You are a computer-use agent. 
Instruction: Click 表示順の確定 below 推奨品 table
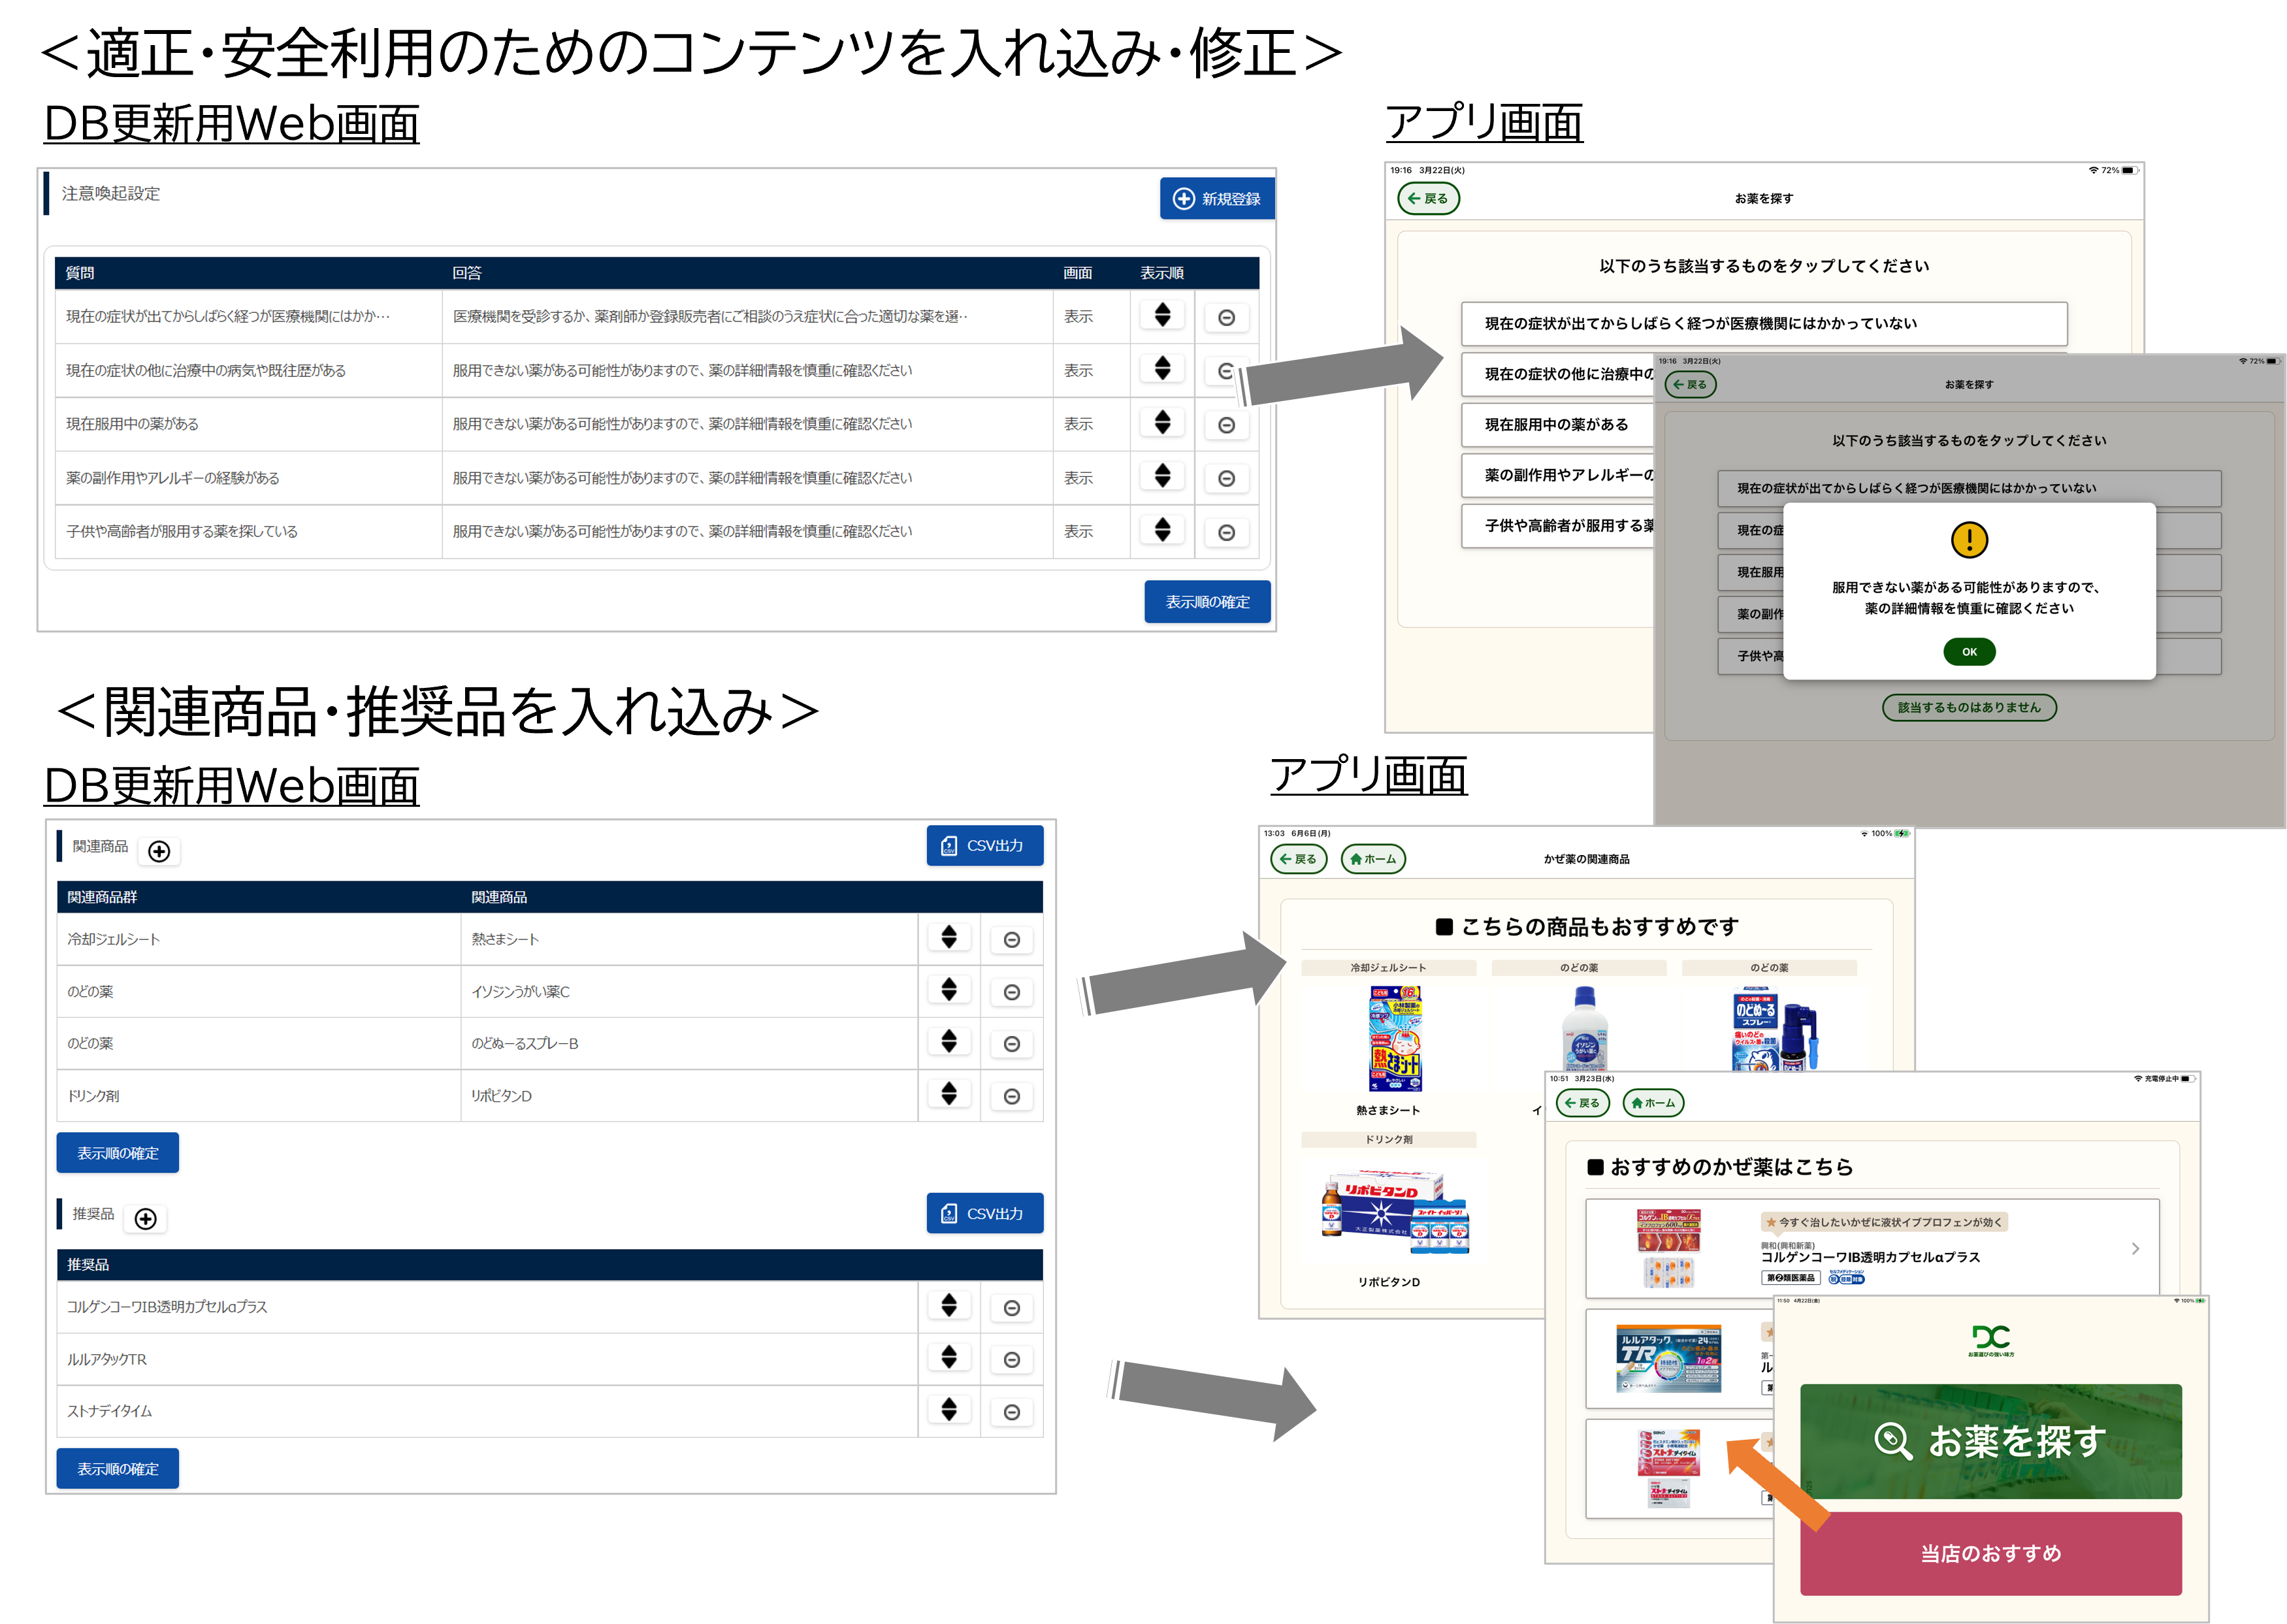point(118,1468)
